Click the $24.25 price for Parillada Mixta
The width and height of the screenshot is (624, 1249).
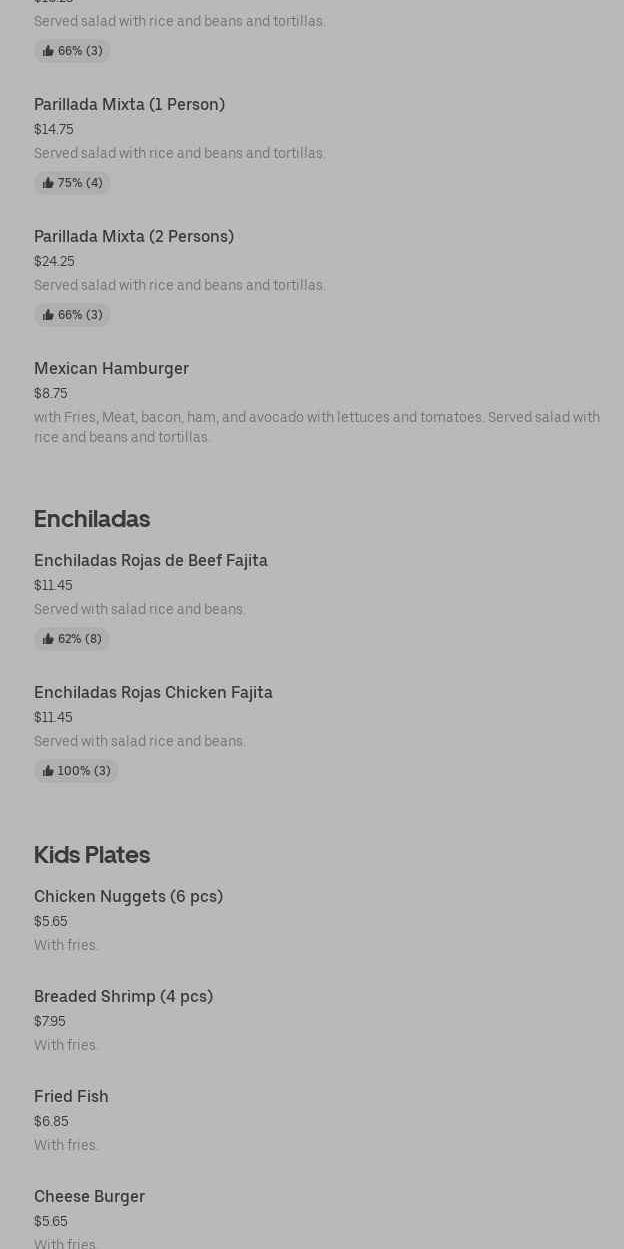(54, 262)
